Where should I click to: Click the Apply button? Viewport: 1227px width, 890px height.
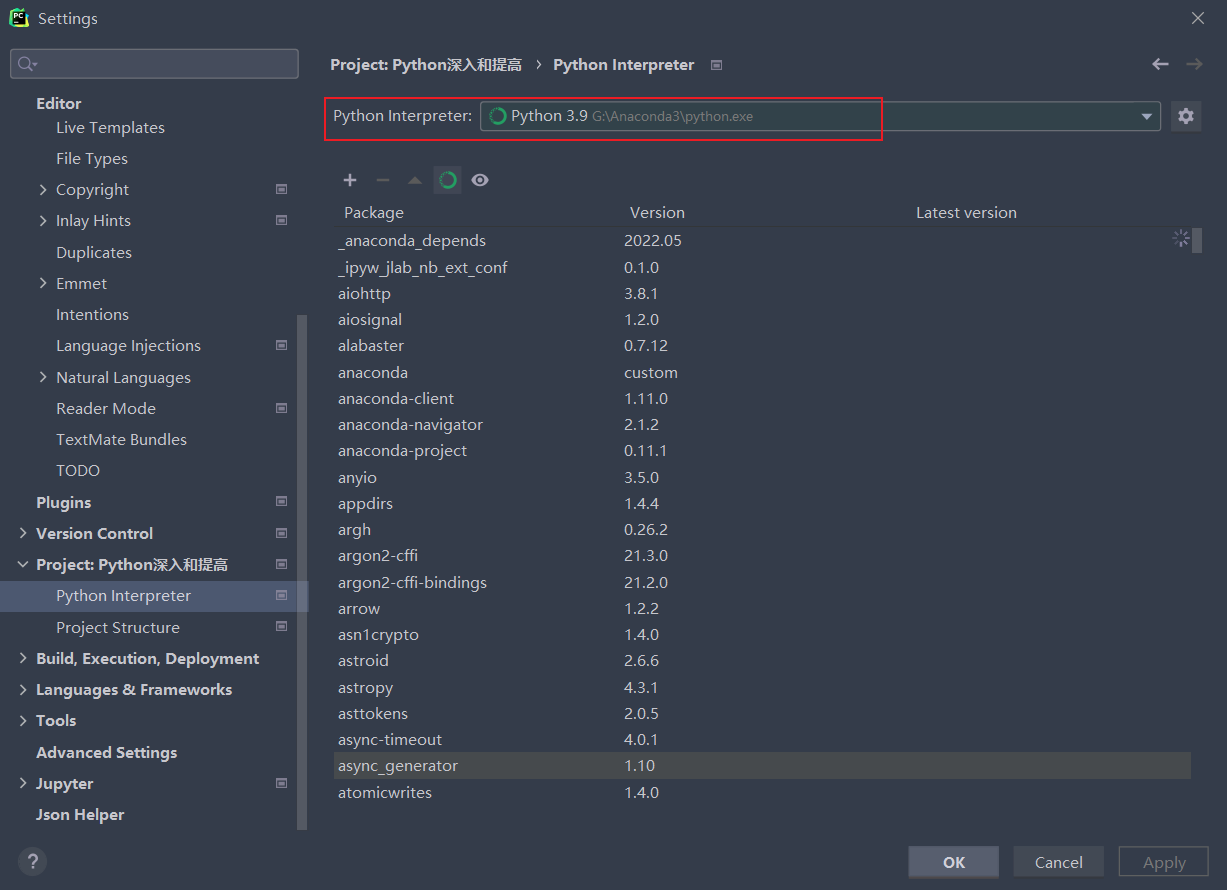tap(1164, 862)
